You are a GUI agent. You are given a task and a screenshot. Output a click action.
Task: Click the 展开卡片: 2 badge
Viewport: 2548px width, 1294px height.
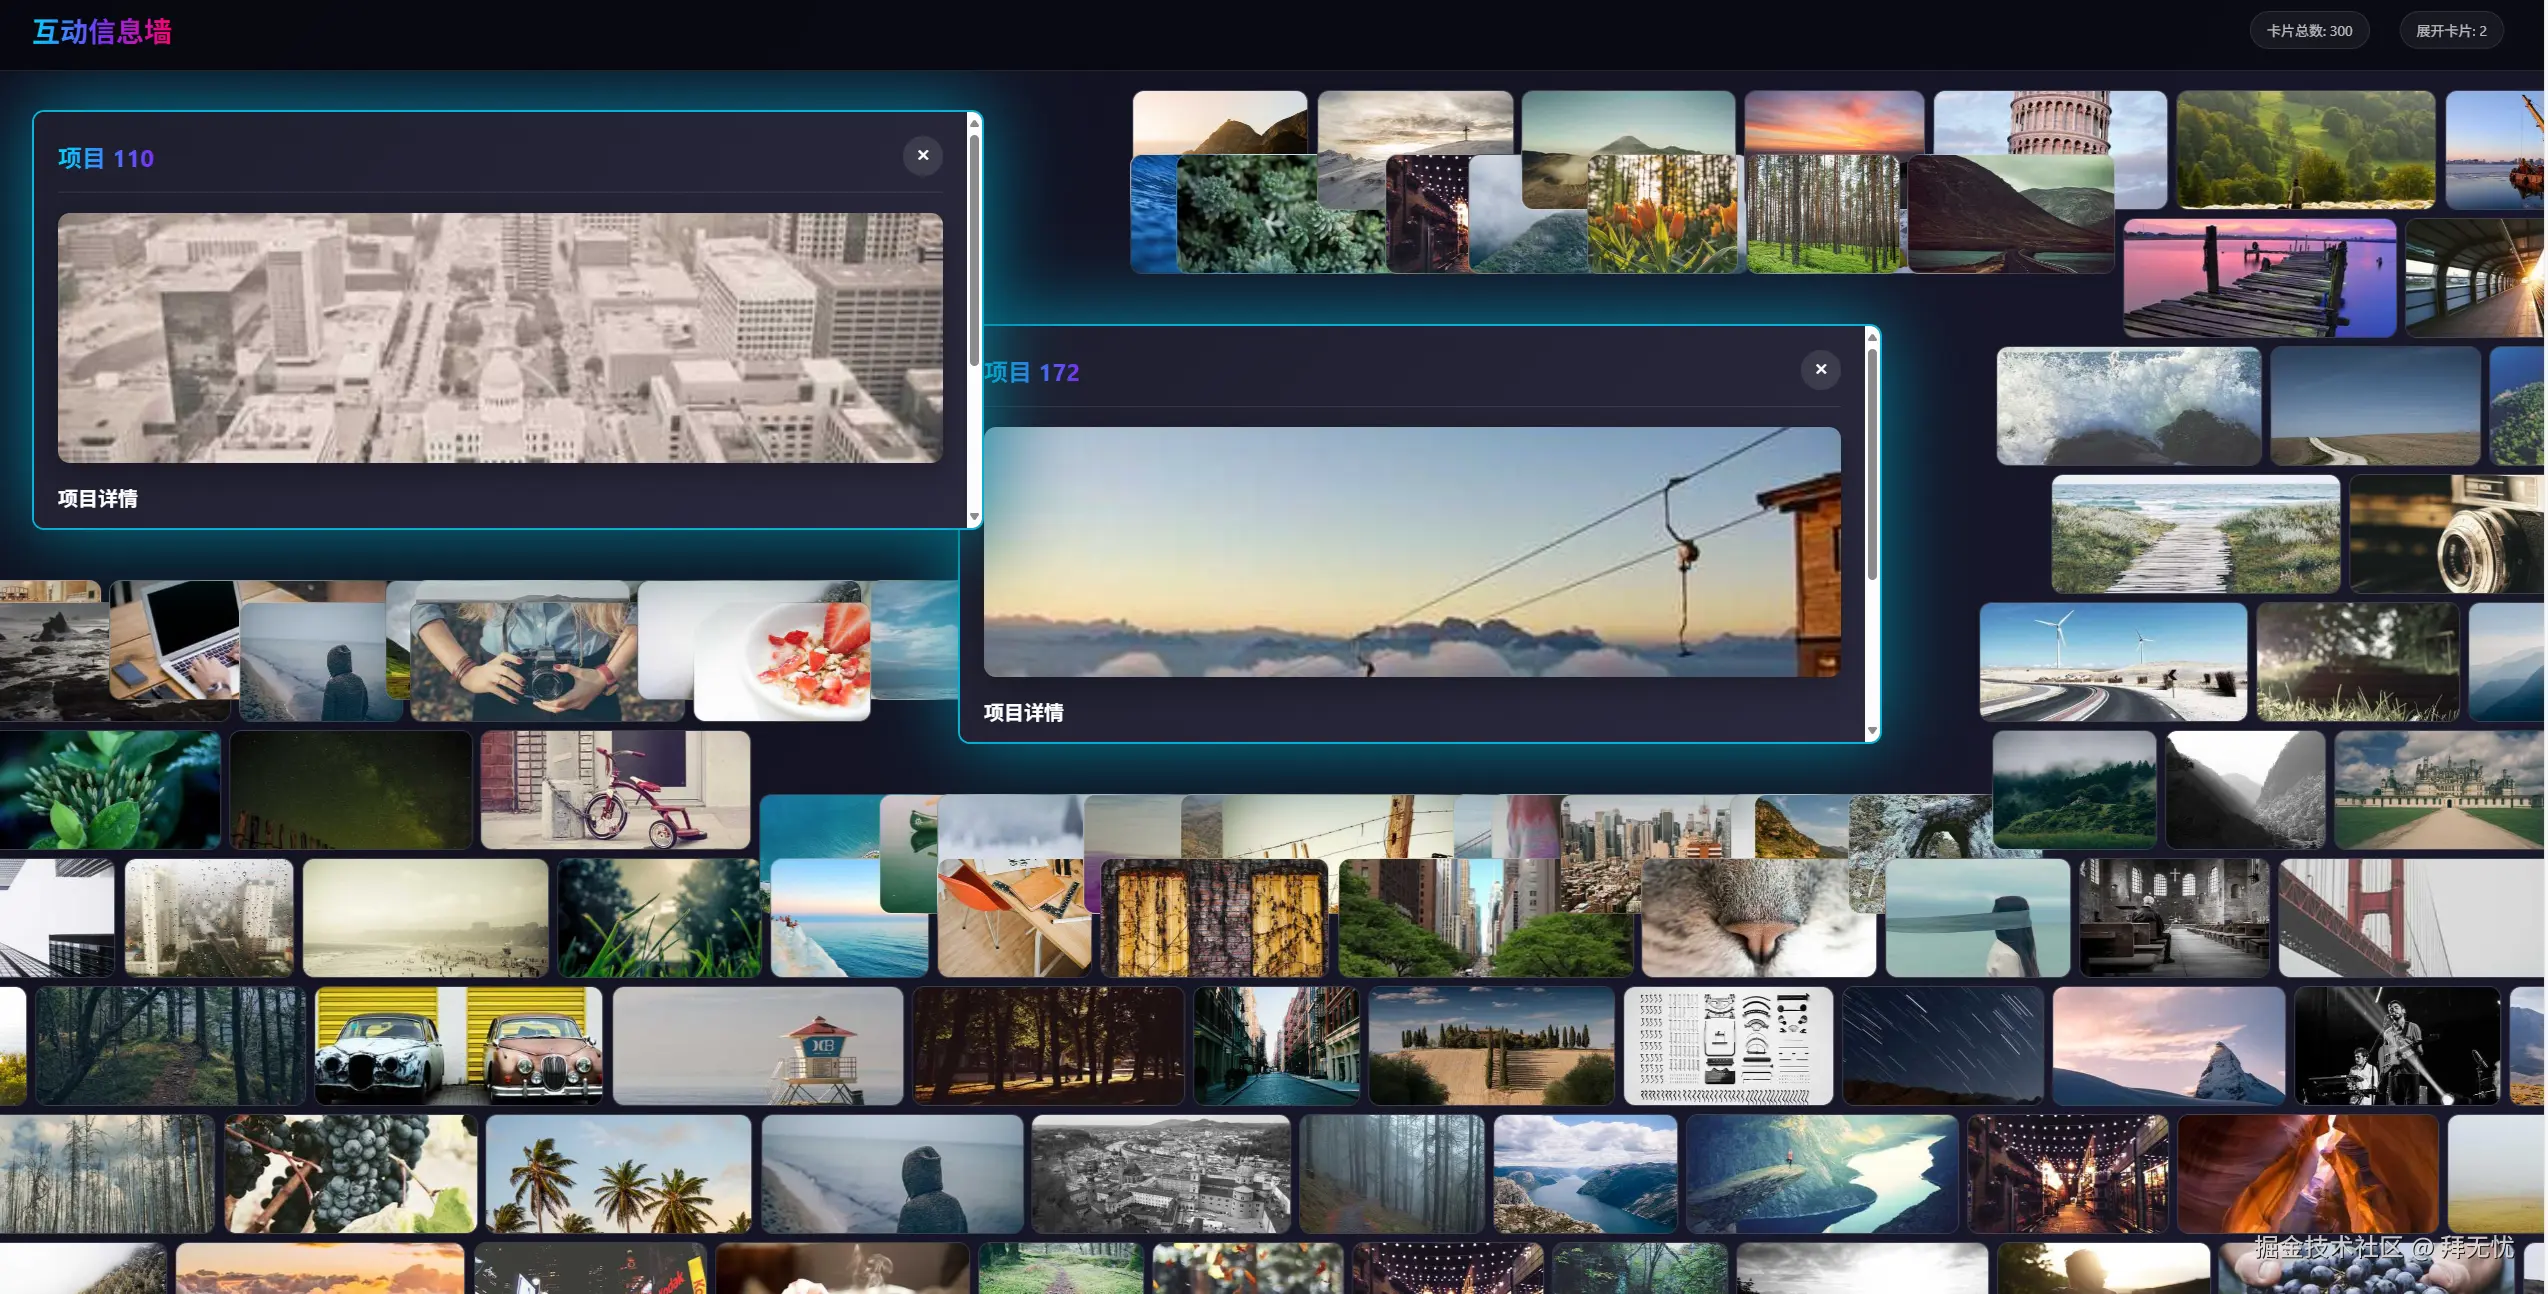coord(2450,31)
